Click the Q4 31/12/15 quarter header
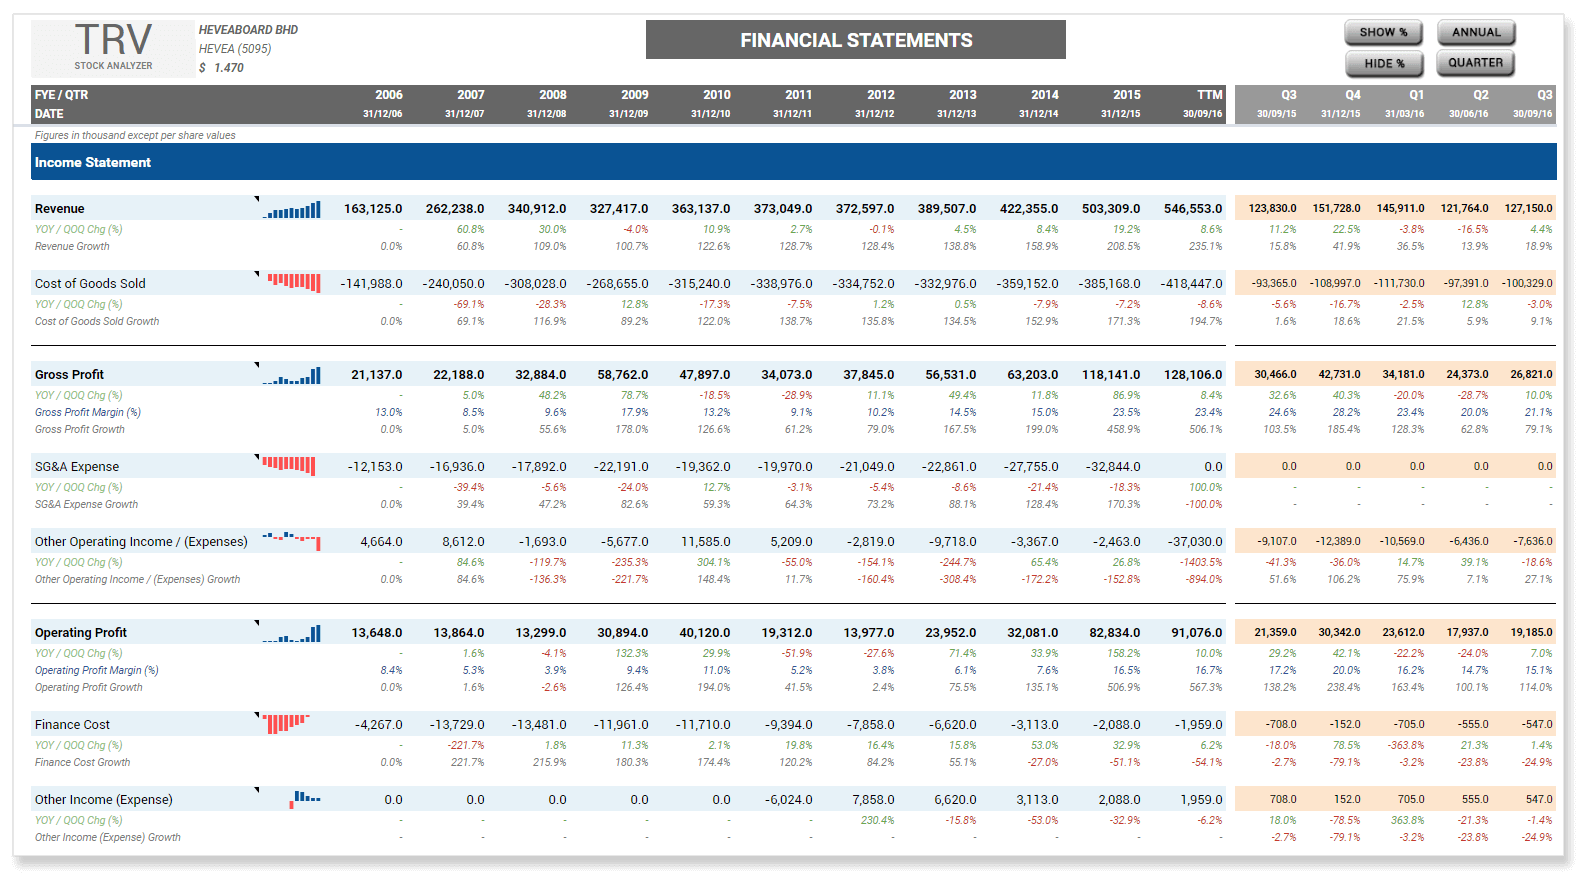Image resolution: width=1591 pixels, height=888 pixels. (x=1341, y=104)
